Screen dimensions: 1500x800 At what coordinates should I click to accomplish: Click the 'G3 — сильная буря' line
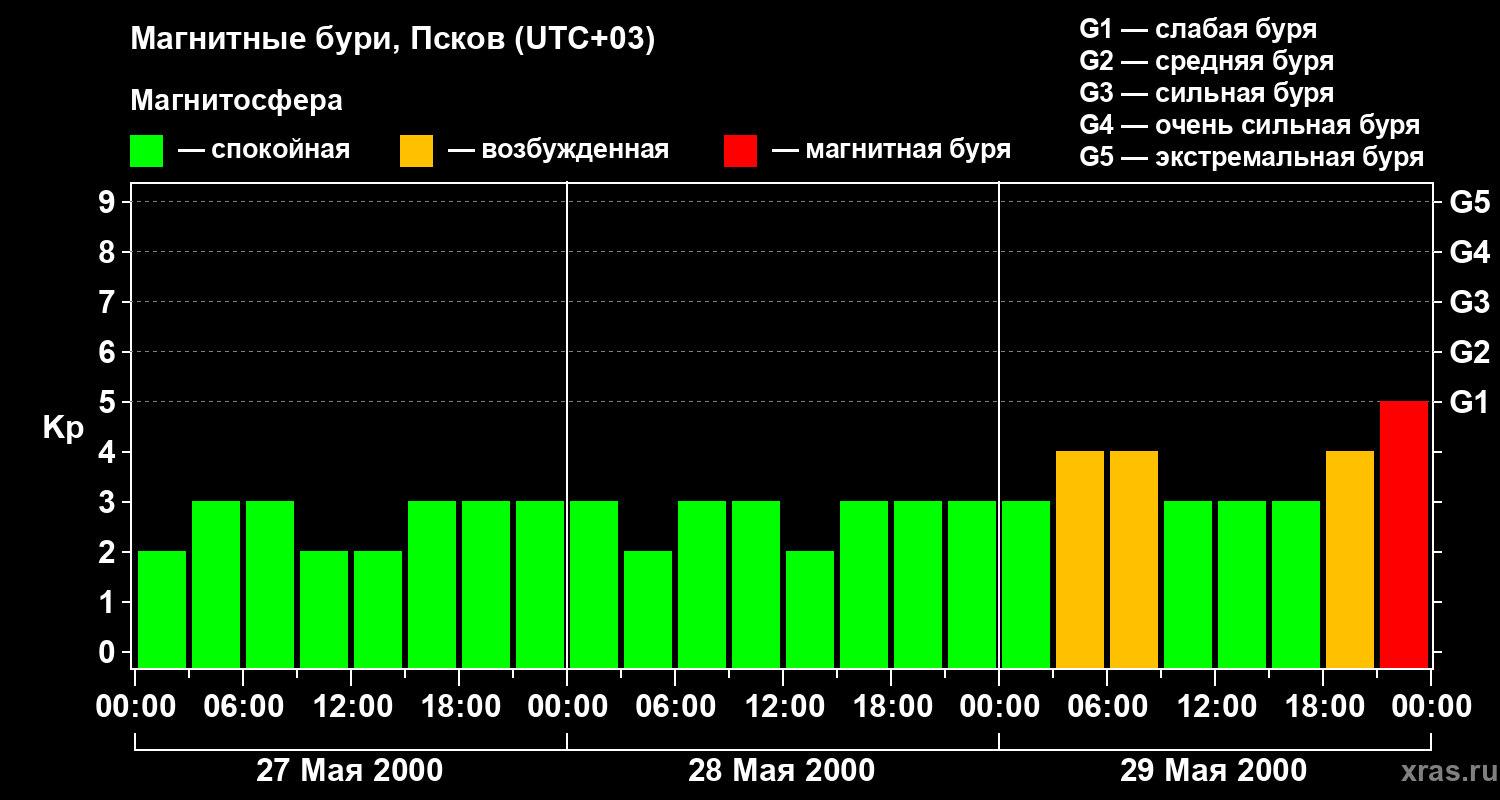pos(1207,93)
